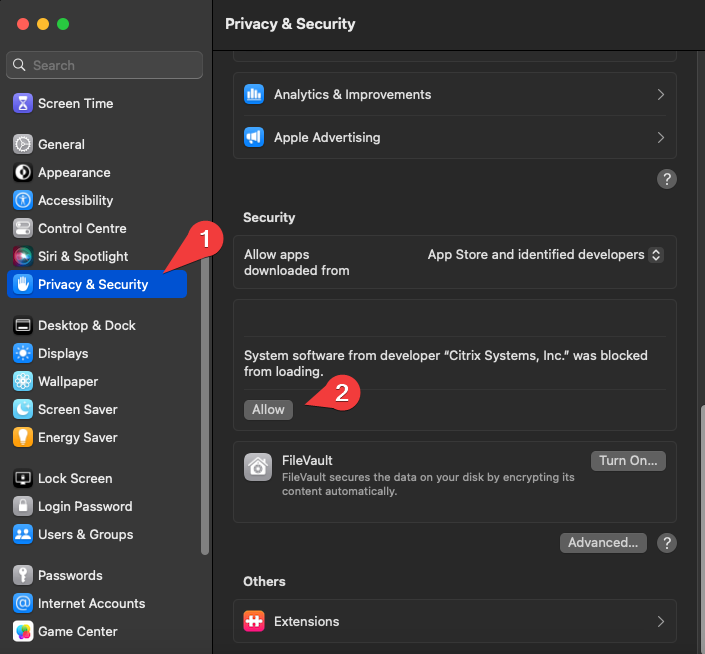Open Control Centre via its sidebar icon
Screen dimensions: 705x654
click(x=22, y=228)
